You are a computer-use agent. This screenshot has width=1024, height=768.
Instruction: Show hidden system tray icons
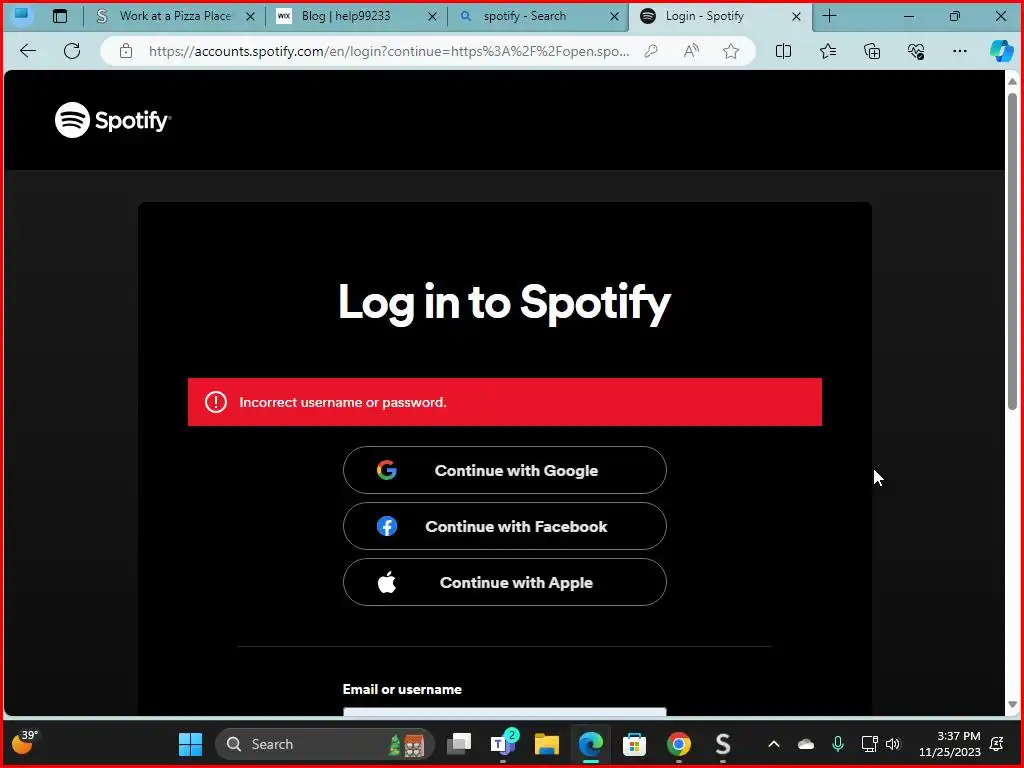[x=774, y=744]
